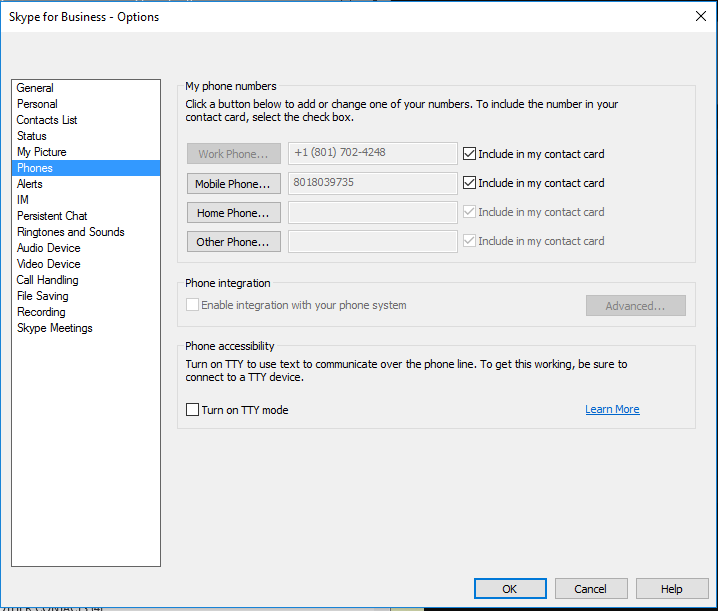Open Recording options
The width and height of the screenshot is (718, 611).
coord(41,312)
